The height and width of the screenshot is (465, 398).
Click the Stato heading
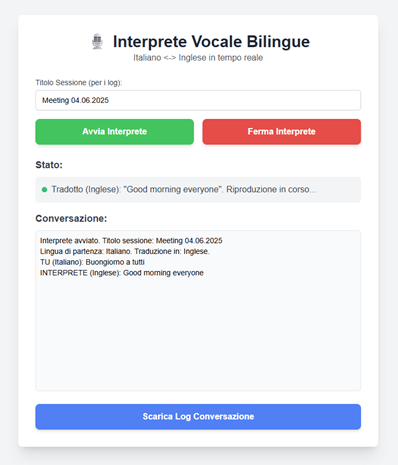pos(49,165)
